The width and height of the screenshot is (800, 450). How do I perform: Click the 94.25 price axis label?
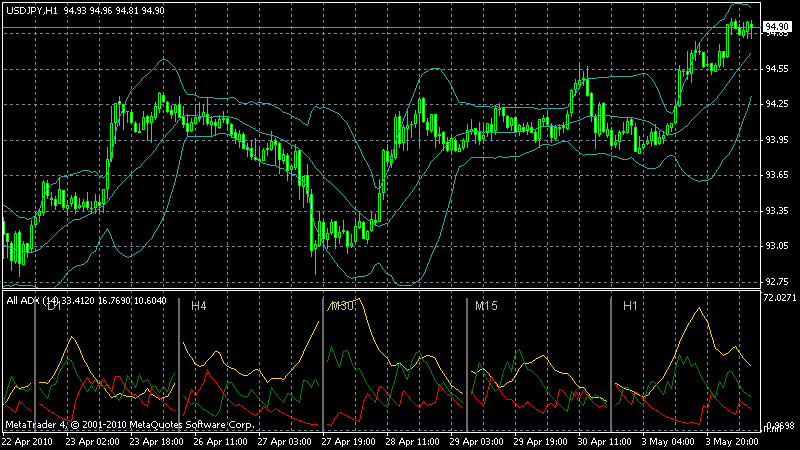coord(777,104)
